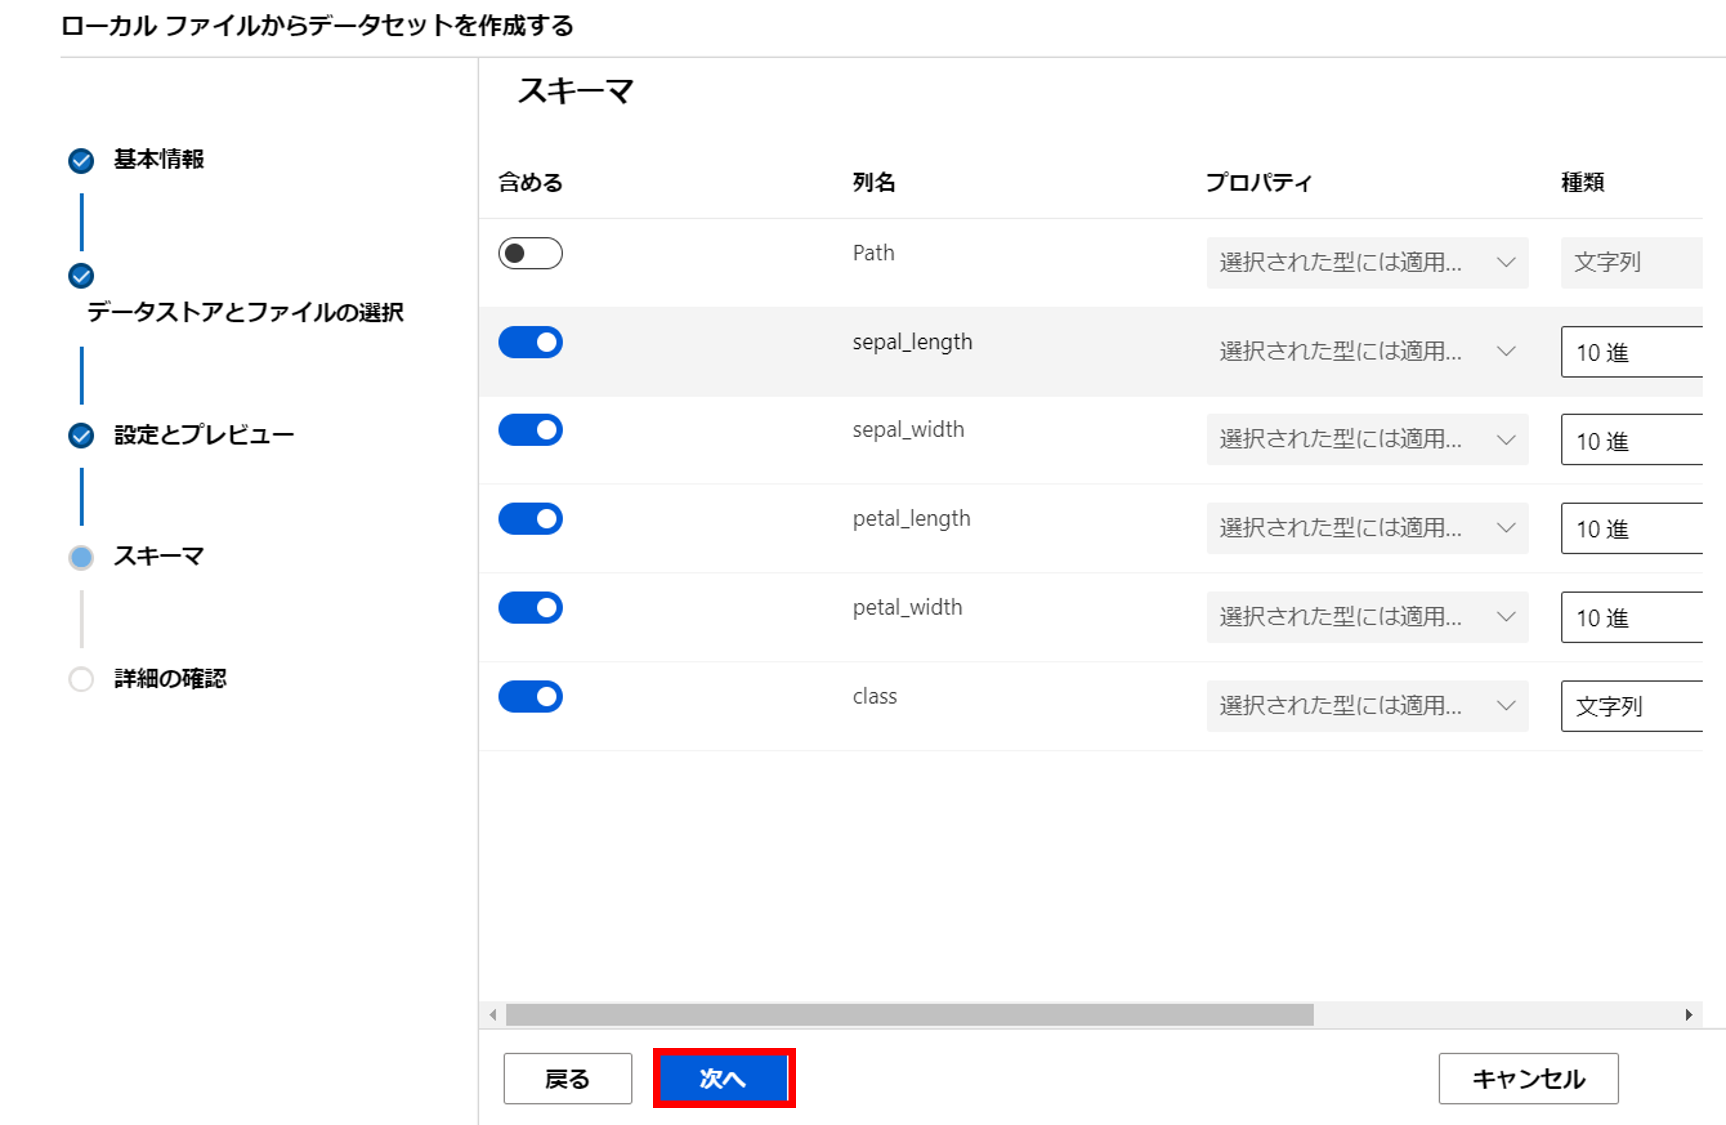Expand the petal_length property dropdown
This screenshot has height=1125, width=1726.
tap(1366, 529)
